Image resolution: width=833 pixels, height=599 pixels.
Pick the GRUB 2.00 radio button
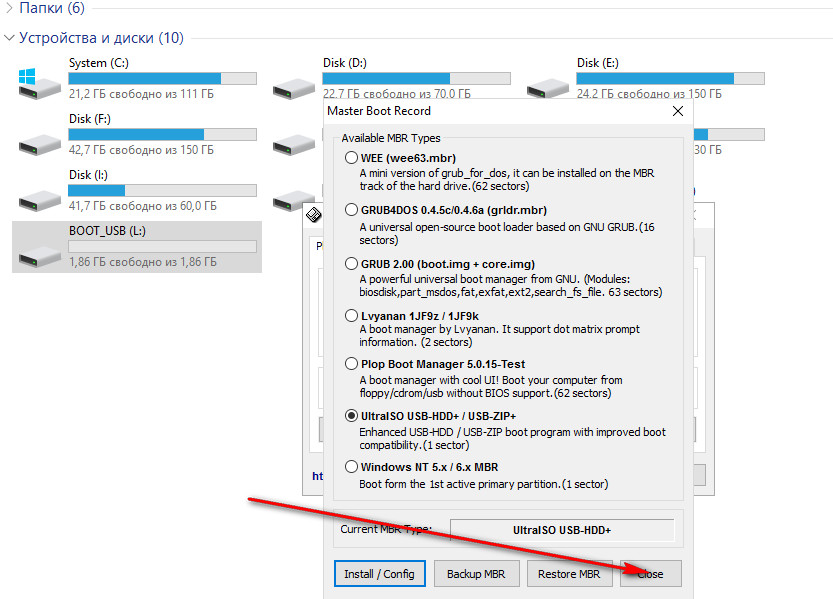coord(351,263)
